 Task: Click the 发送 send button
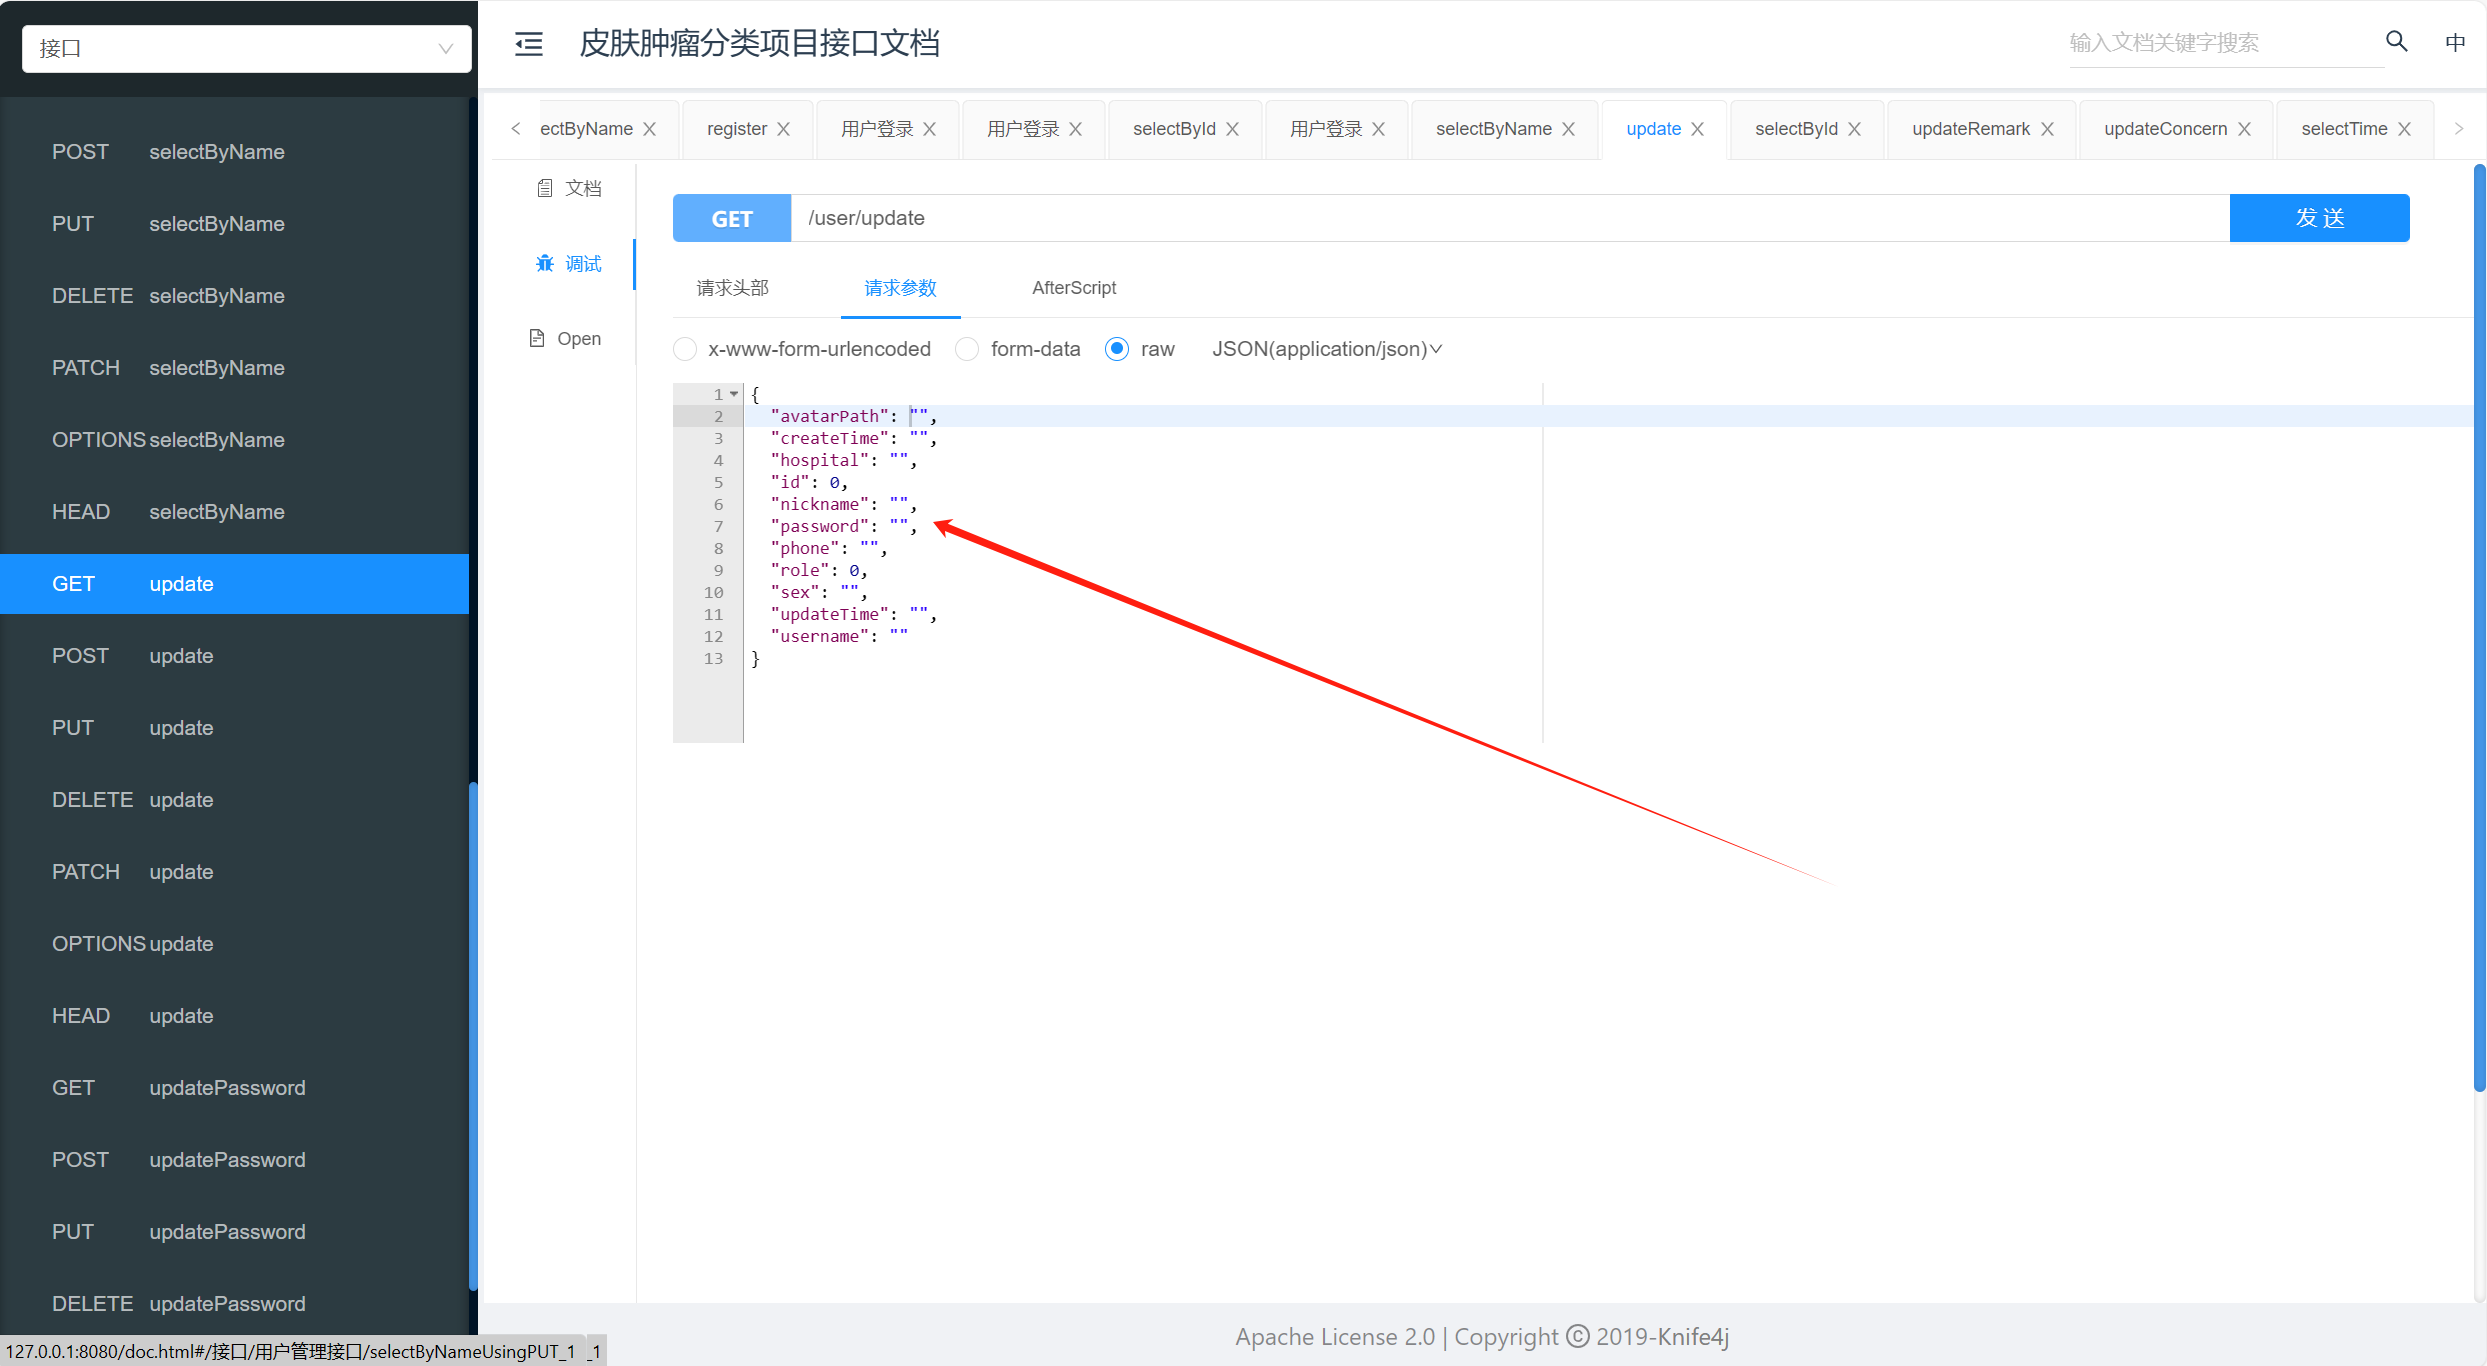pos(2318,218)
